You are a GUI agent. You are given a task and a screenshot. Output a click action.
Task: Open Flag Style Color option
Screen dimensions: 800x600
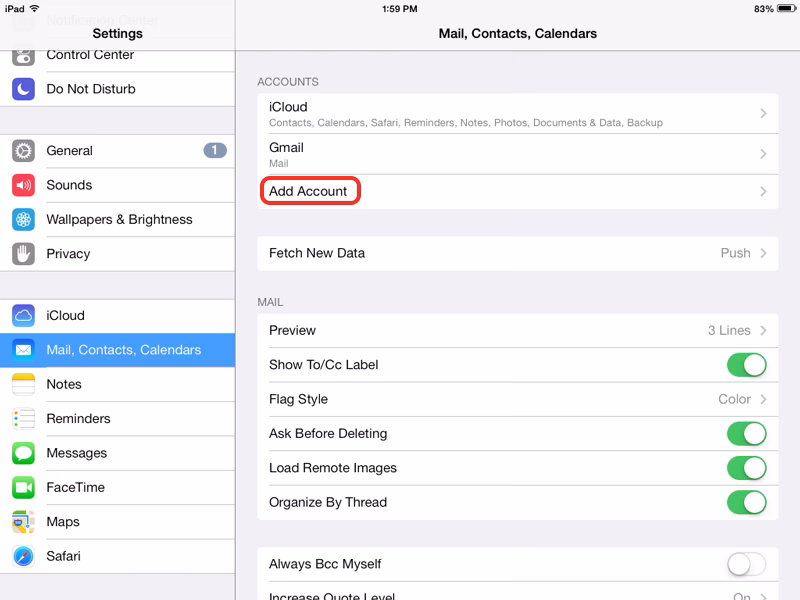(x=517, y=400)
